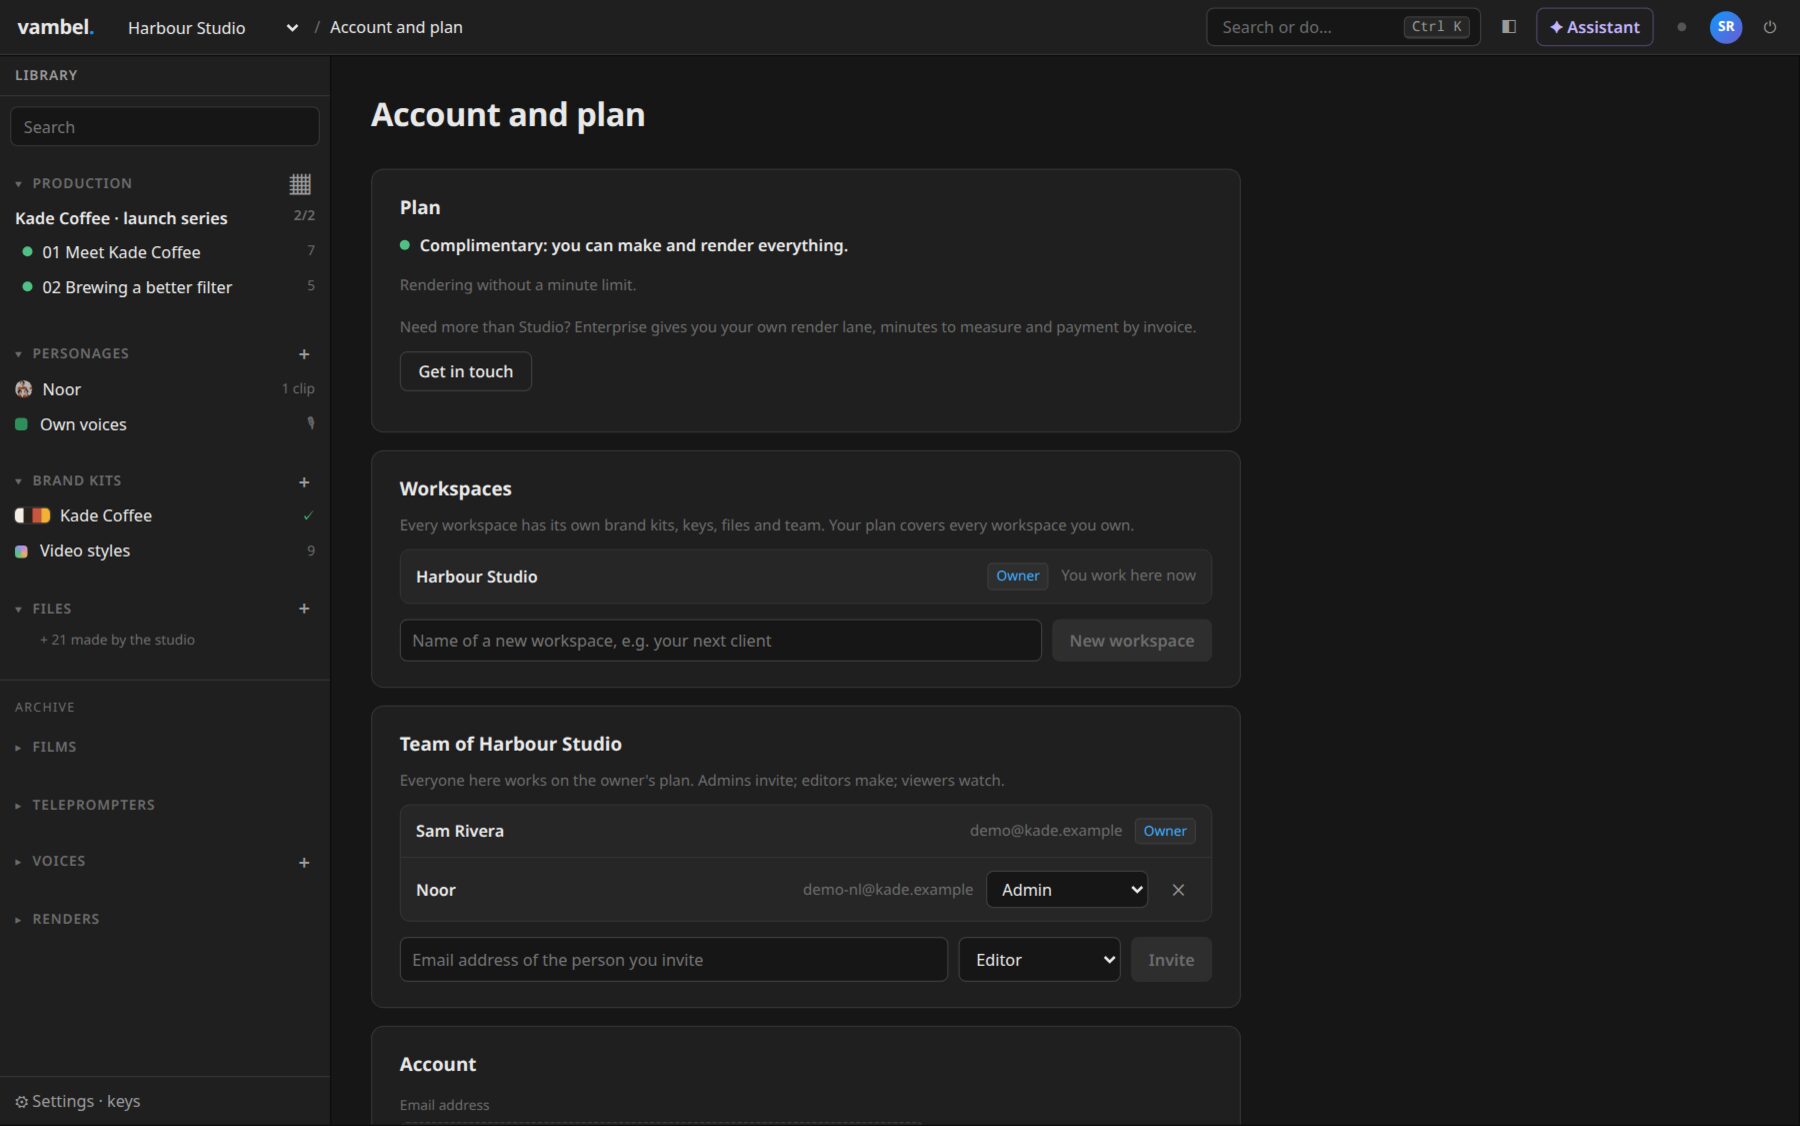Screen dimensions: 1800x1126
Task: Click the power icon to sign out
Action: [x=1770, y=27]
